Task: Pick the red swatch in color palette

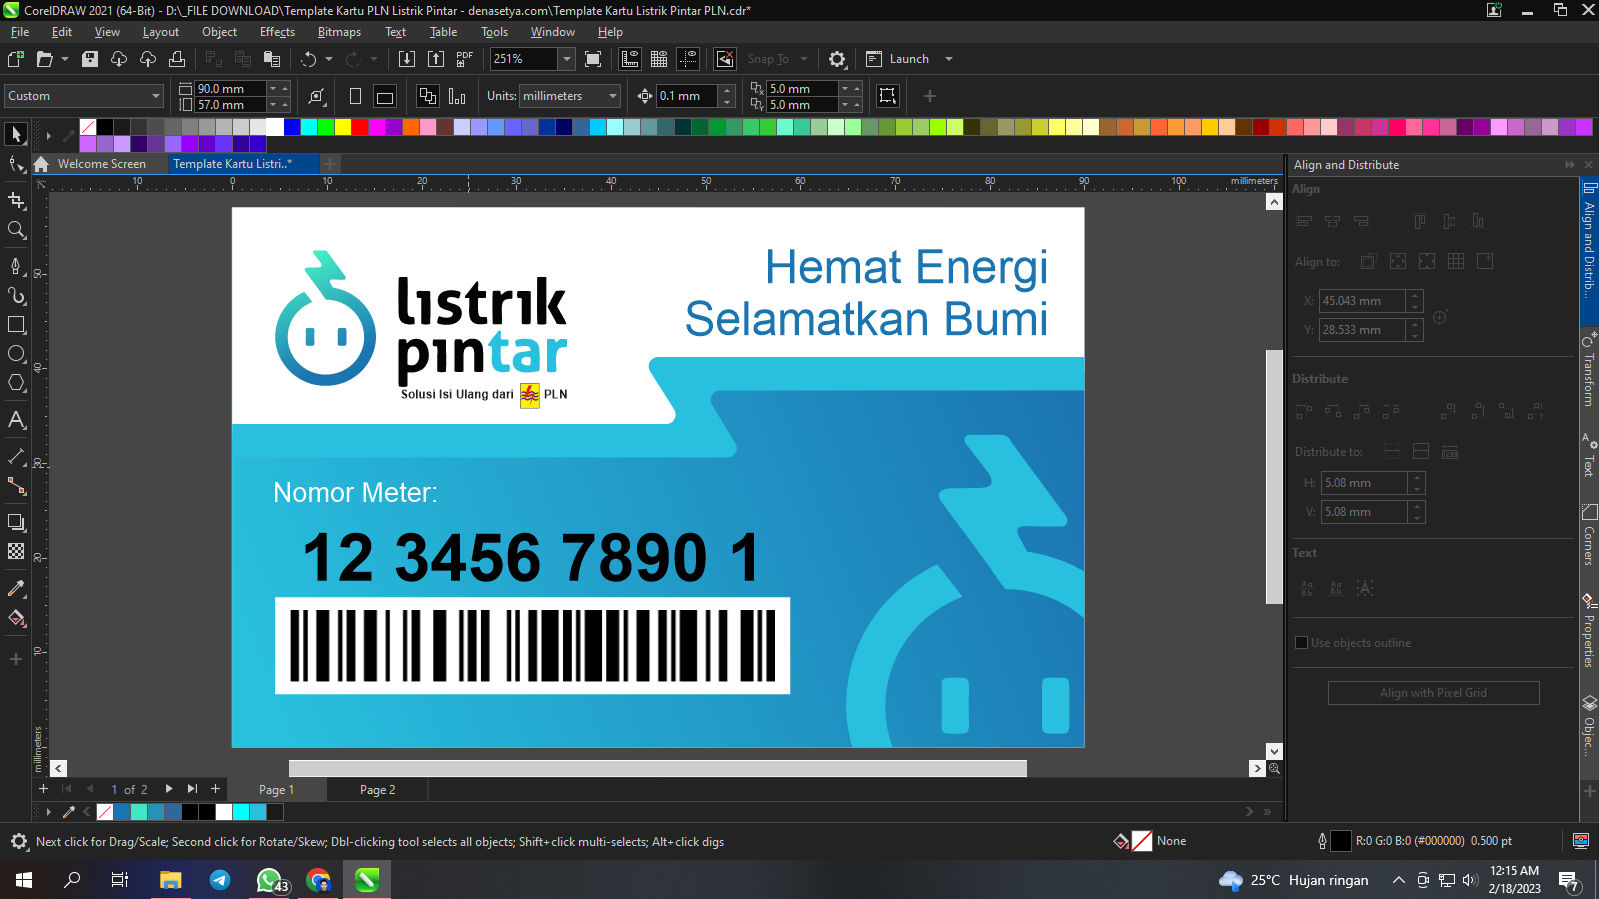Action: tap(359, 127)
